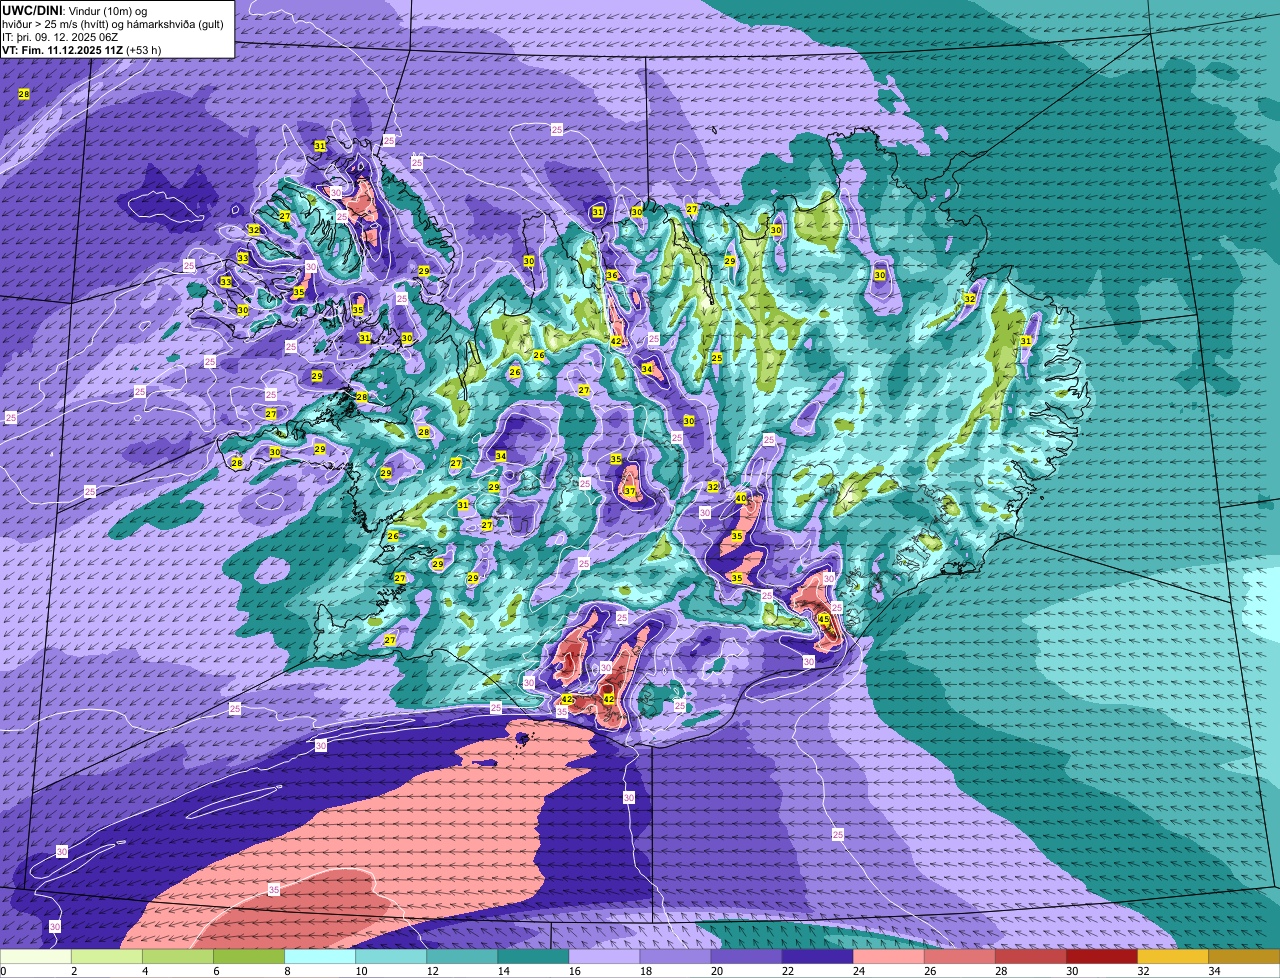Select the above-34 m/s dark gold legend swatch
The height and width of the screenshot is (978, 1280).
click(1244, 957)
